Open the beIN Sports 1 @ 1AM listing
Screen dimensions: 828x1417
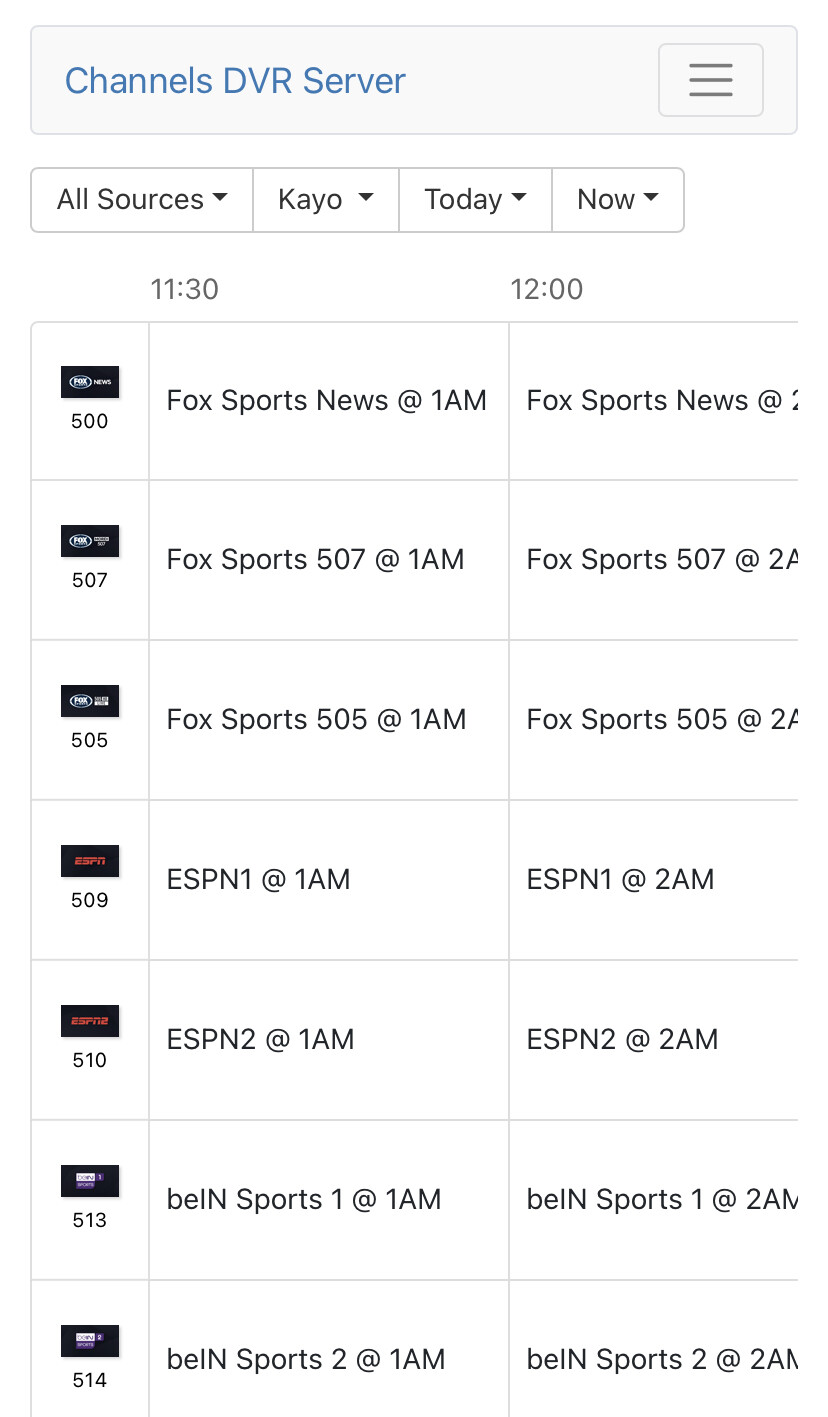coord(304,1200)
